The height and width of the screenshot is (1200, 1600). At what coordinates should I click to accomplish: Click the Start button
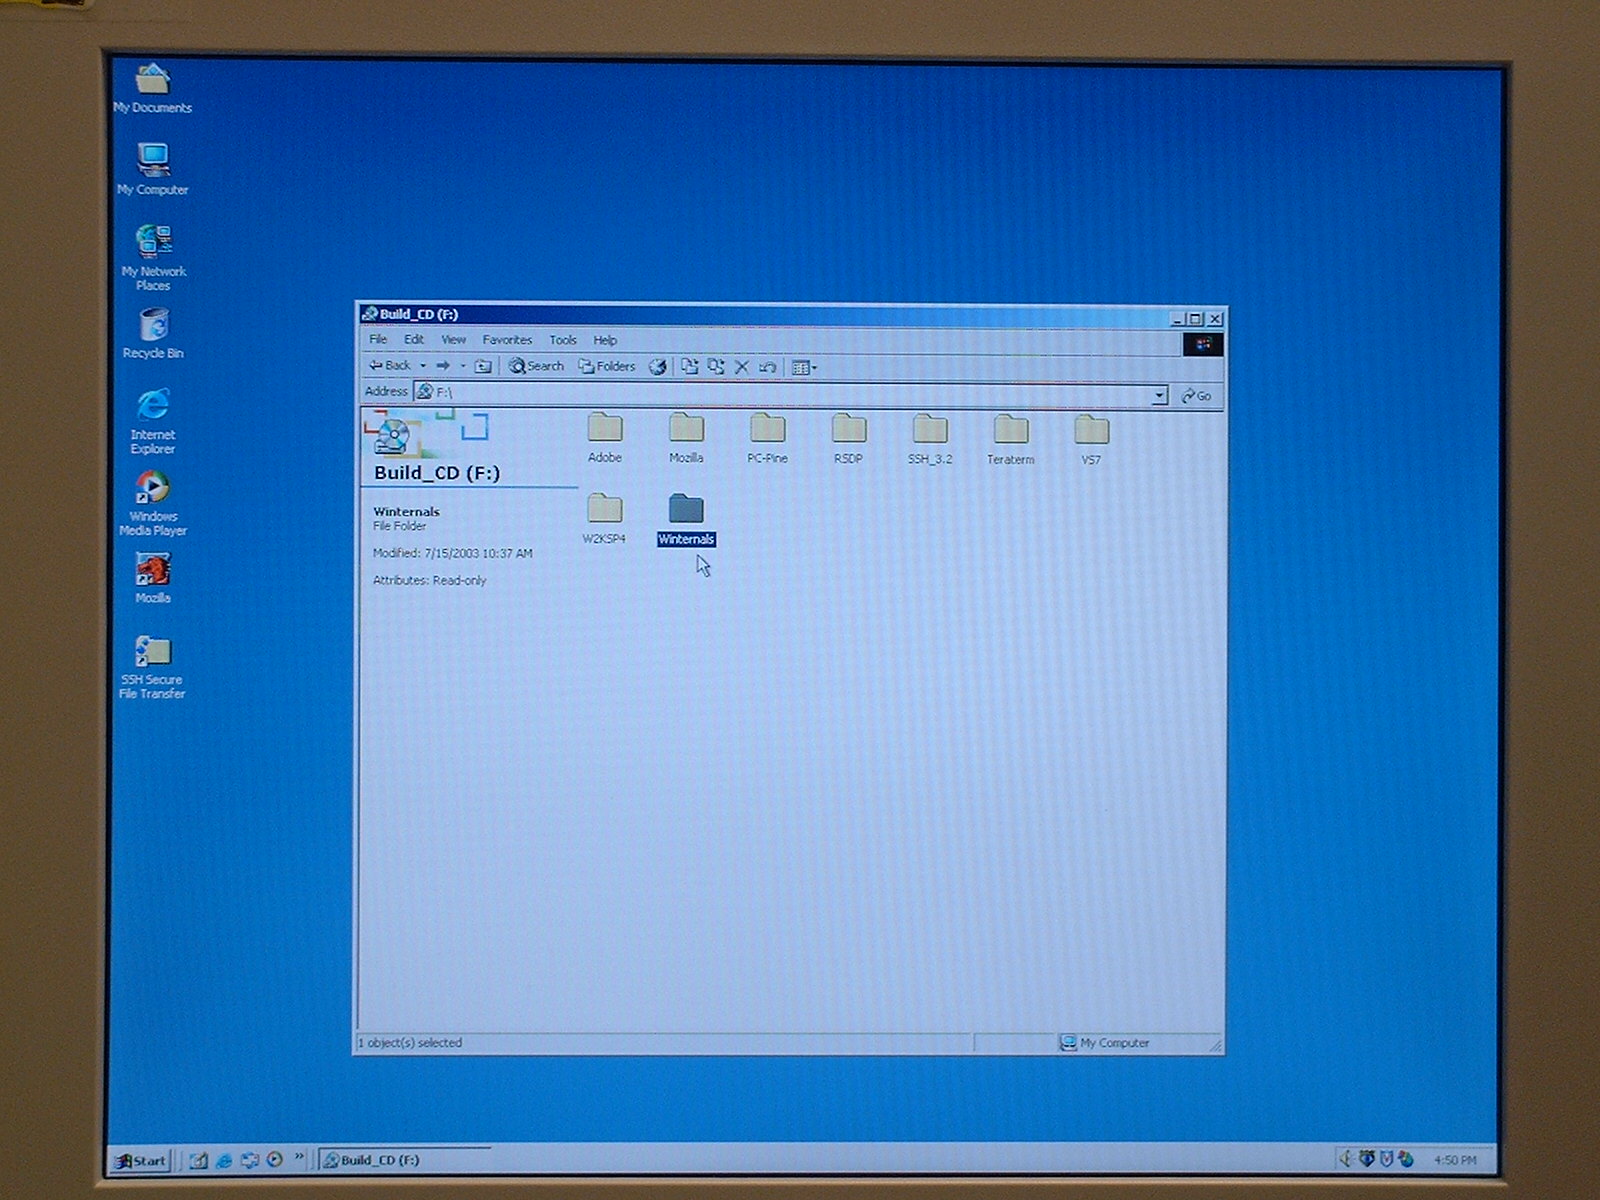point(140,1160)
